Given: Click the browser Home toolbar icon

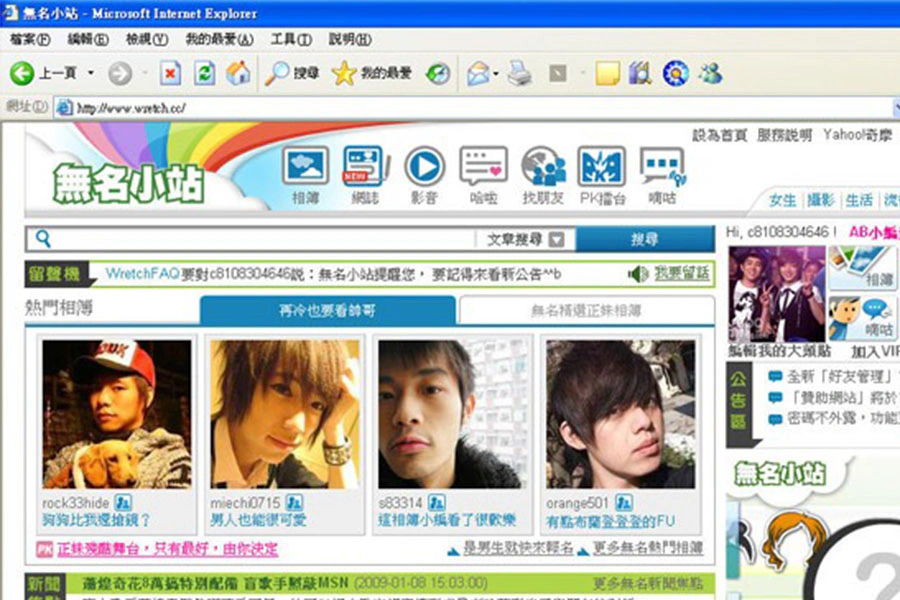Looking at the screenshot, I should tap(238, 73).
